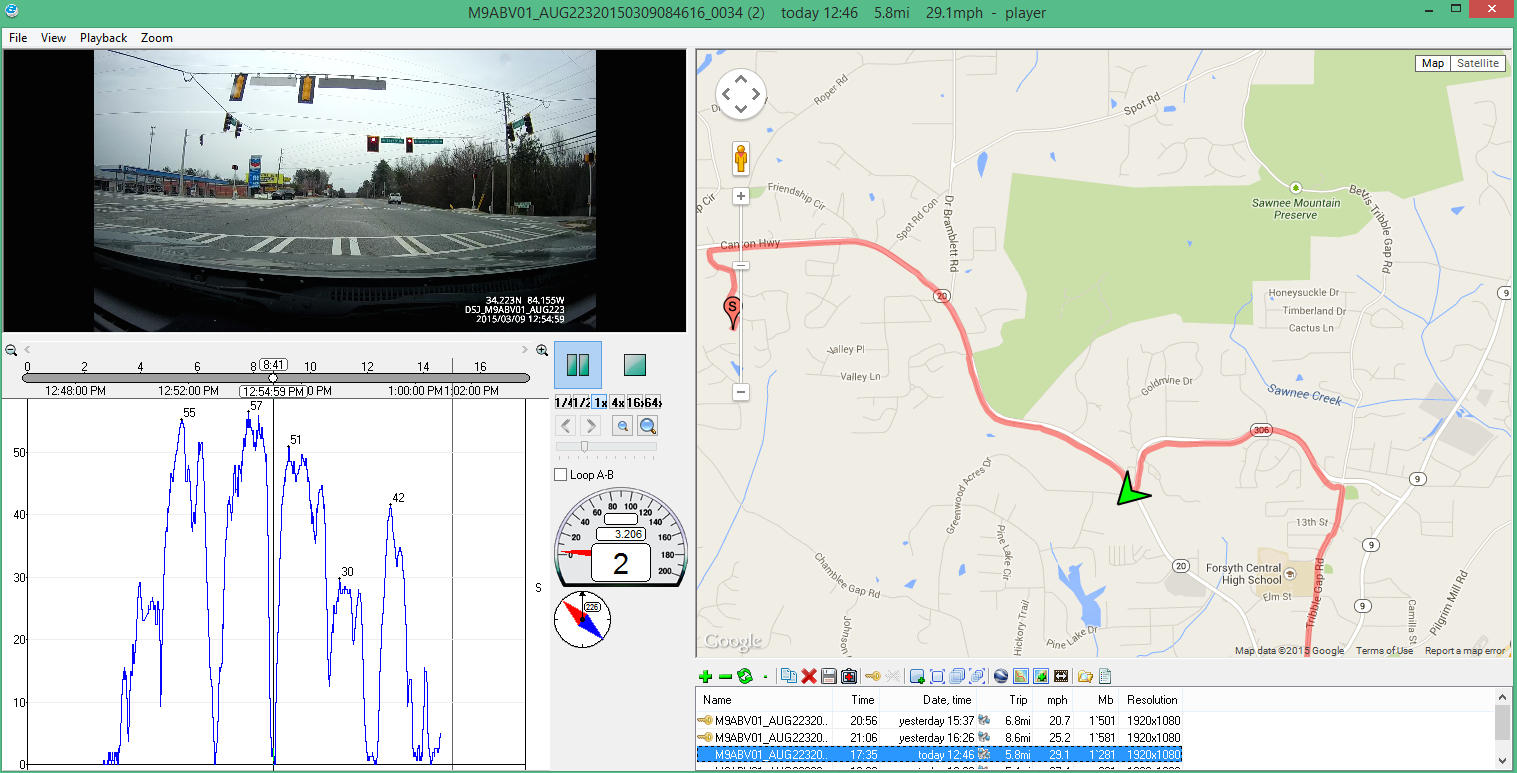The image size is (1517, 773).
Task: Pause the video playback
Action: point(578,365)
